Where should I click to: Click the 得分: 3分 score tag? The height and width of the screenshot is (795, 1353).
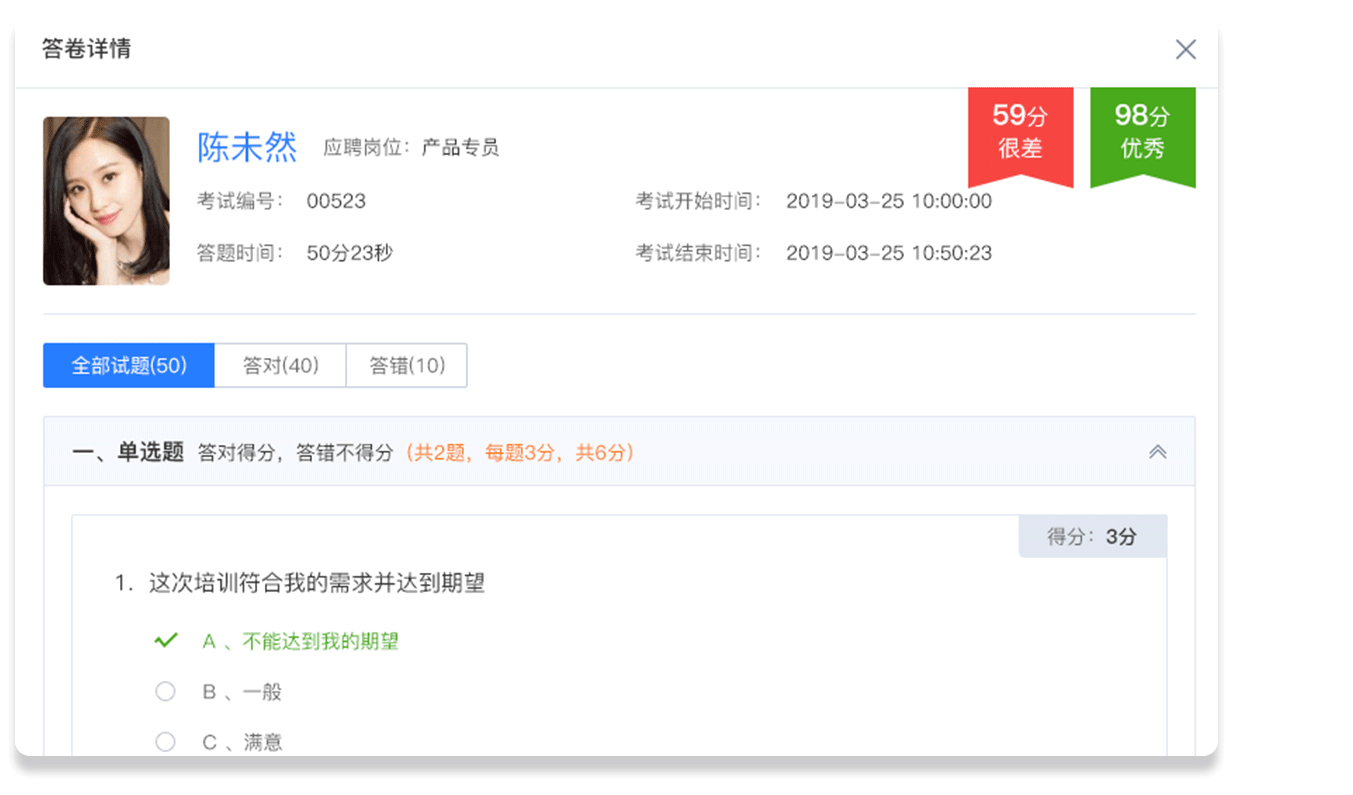[x=1092, y=537]
